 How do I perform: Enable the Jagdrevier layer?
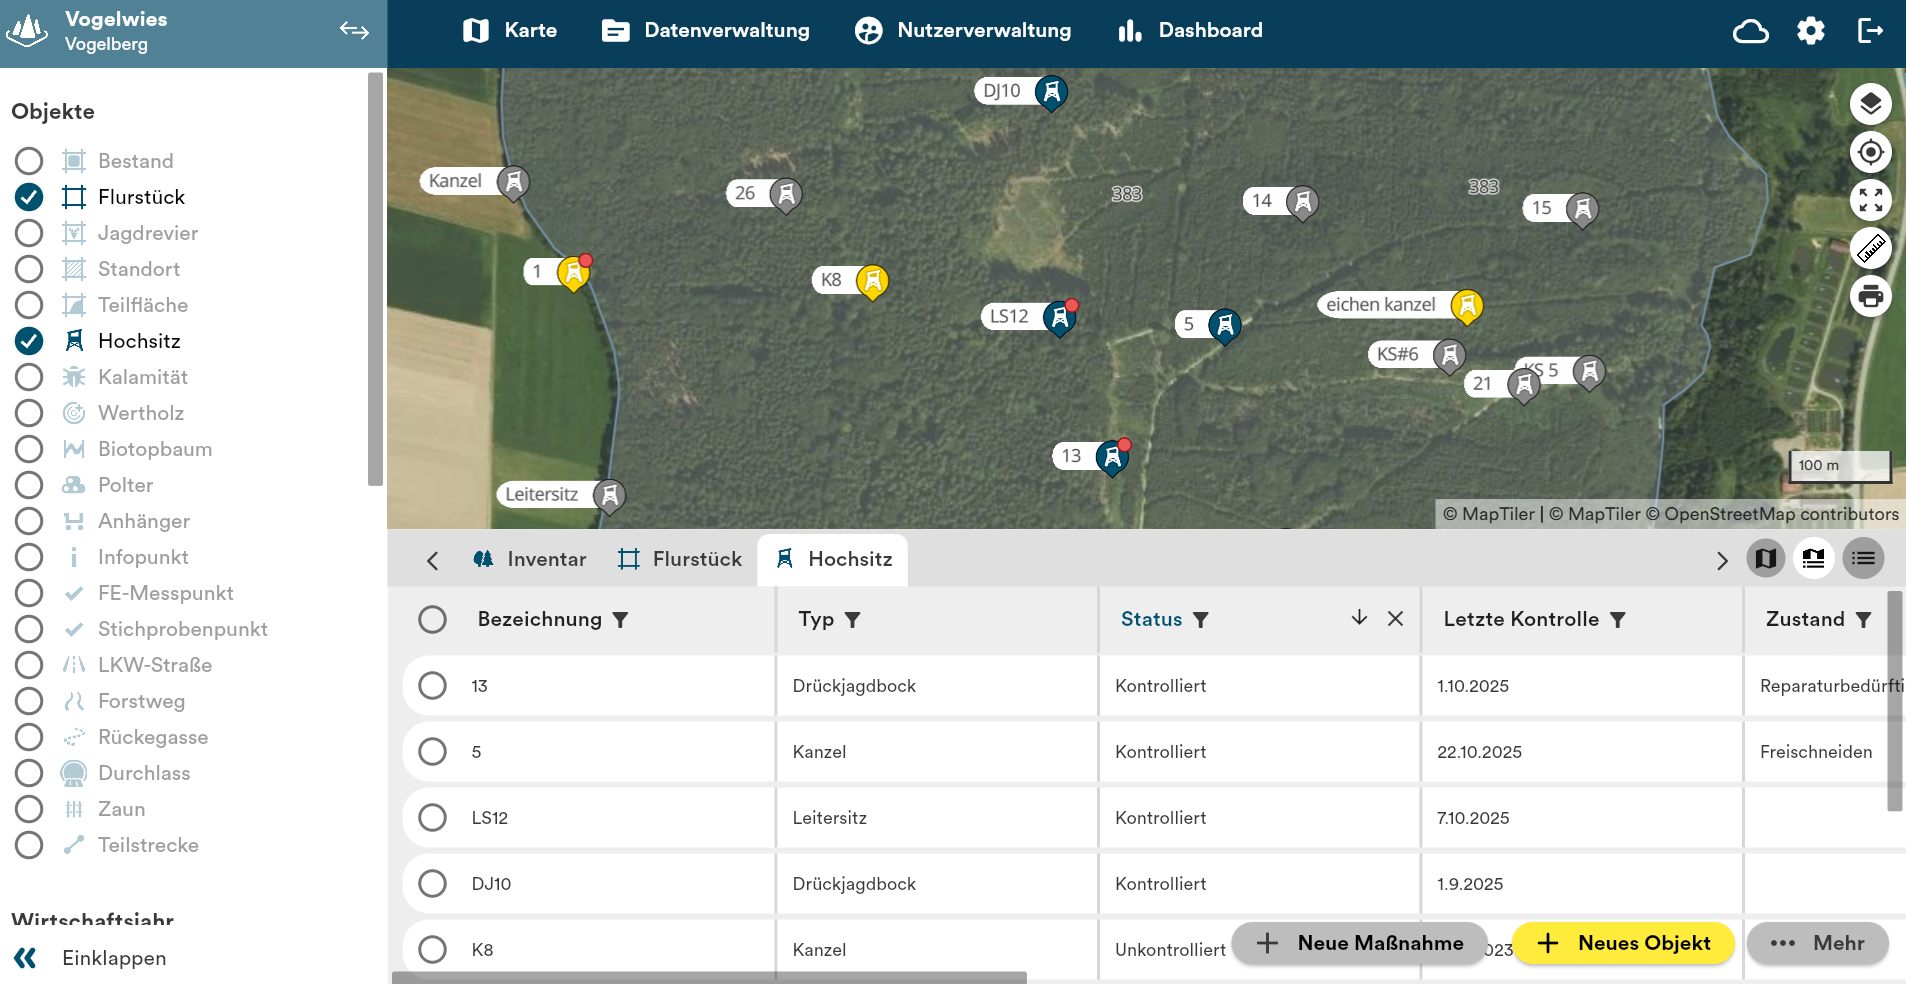pos(29,233)
